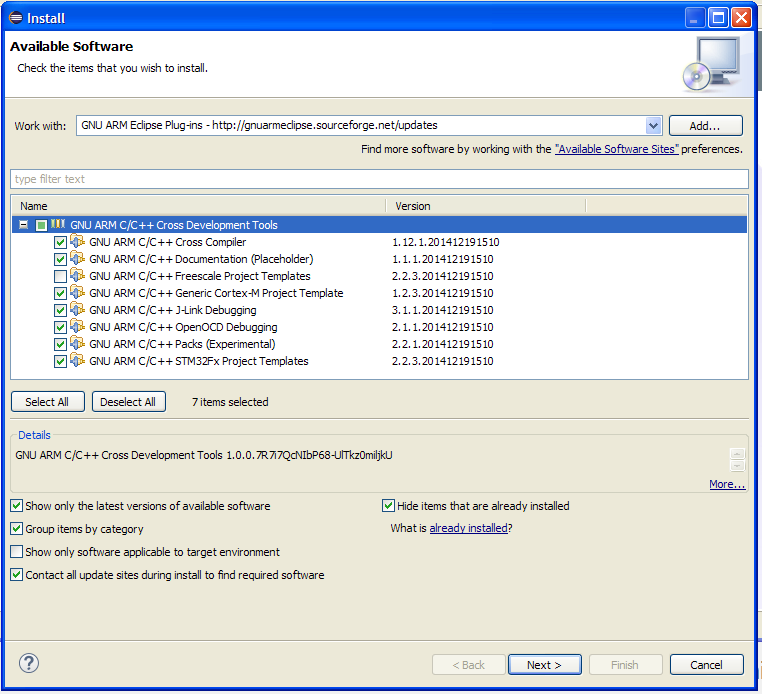Viewport: 762px width, 694px height.
Task: Click the feature icon beside Freescale Project Templates
Action: point(77,275)
